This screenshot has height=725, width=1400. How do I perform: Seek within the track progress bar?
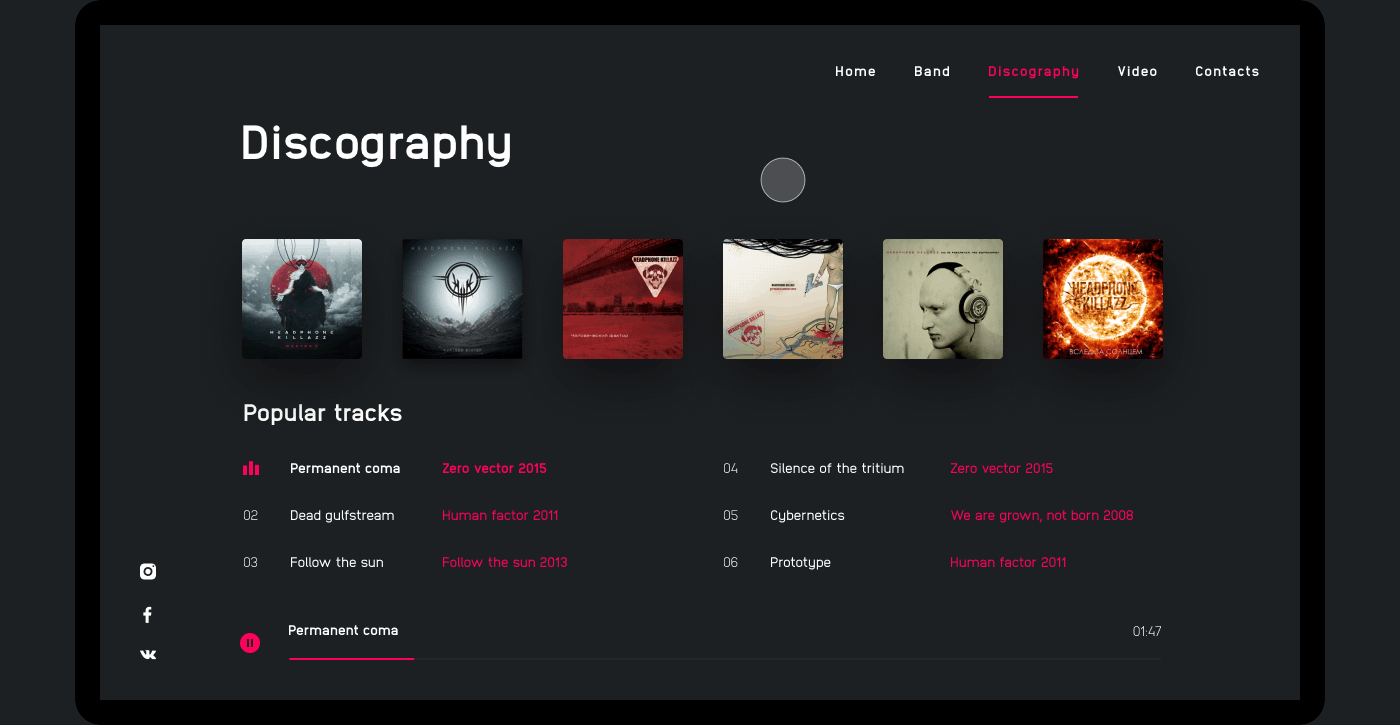(725, 659)
